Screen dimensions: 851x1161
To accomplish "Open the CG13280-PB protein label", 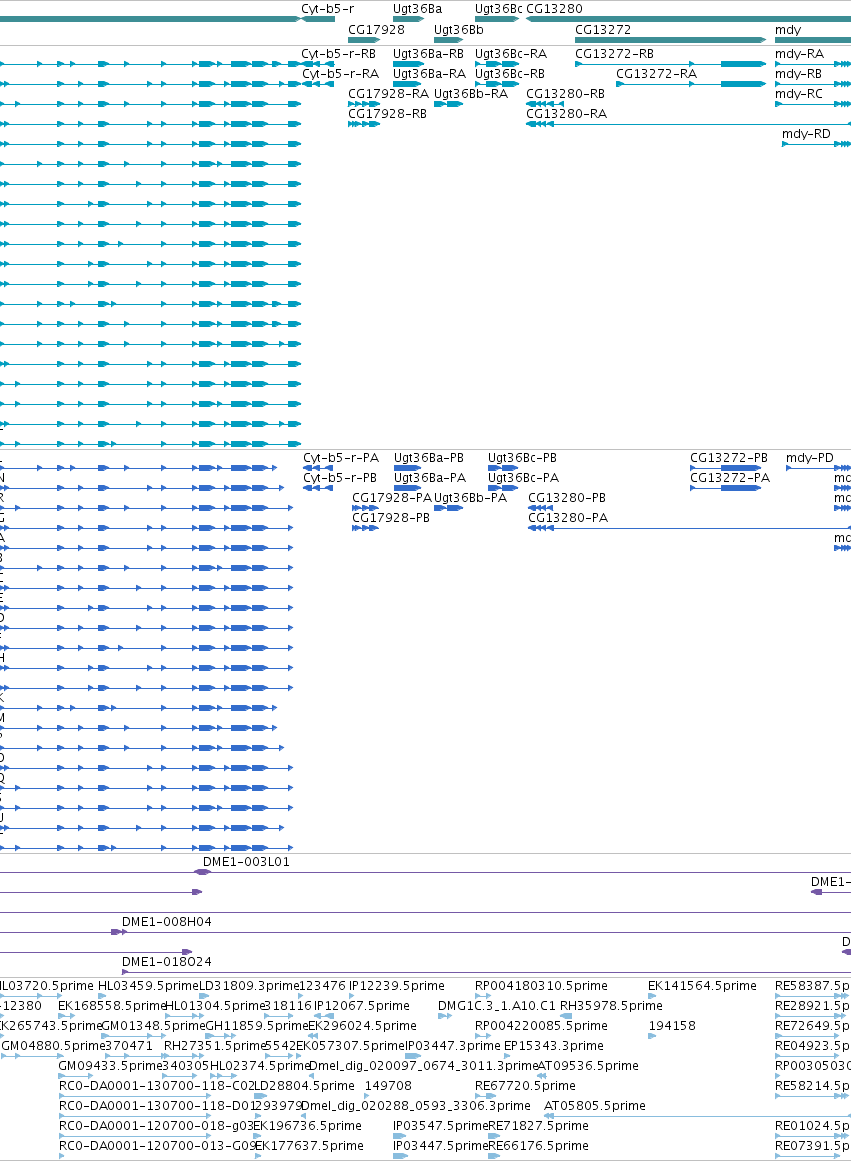I will pos(567,498).
